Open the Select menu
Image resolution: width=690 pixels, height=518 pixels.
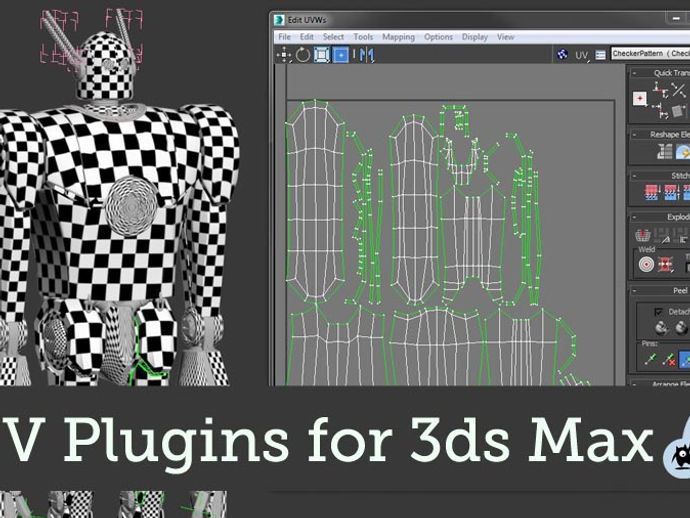(333, 37)
